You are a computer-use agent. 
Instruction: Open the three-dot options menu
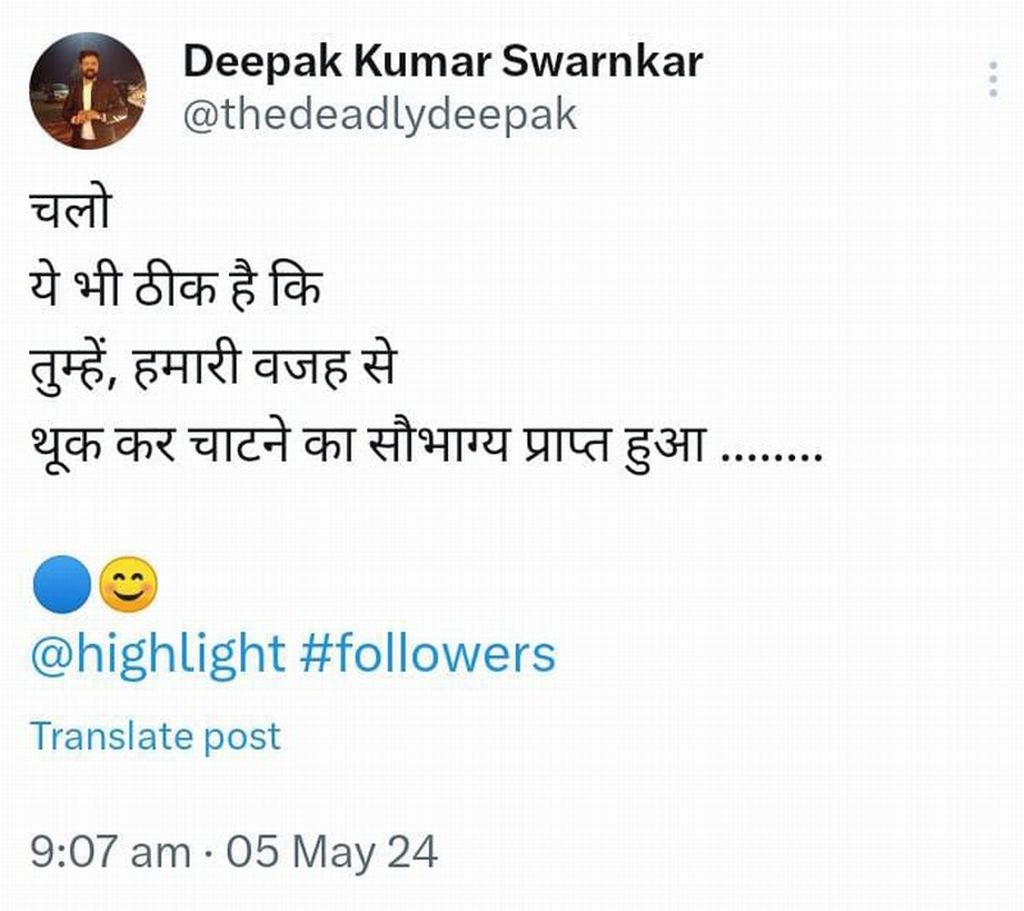click(x=994, y=80)
